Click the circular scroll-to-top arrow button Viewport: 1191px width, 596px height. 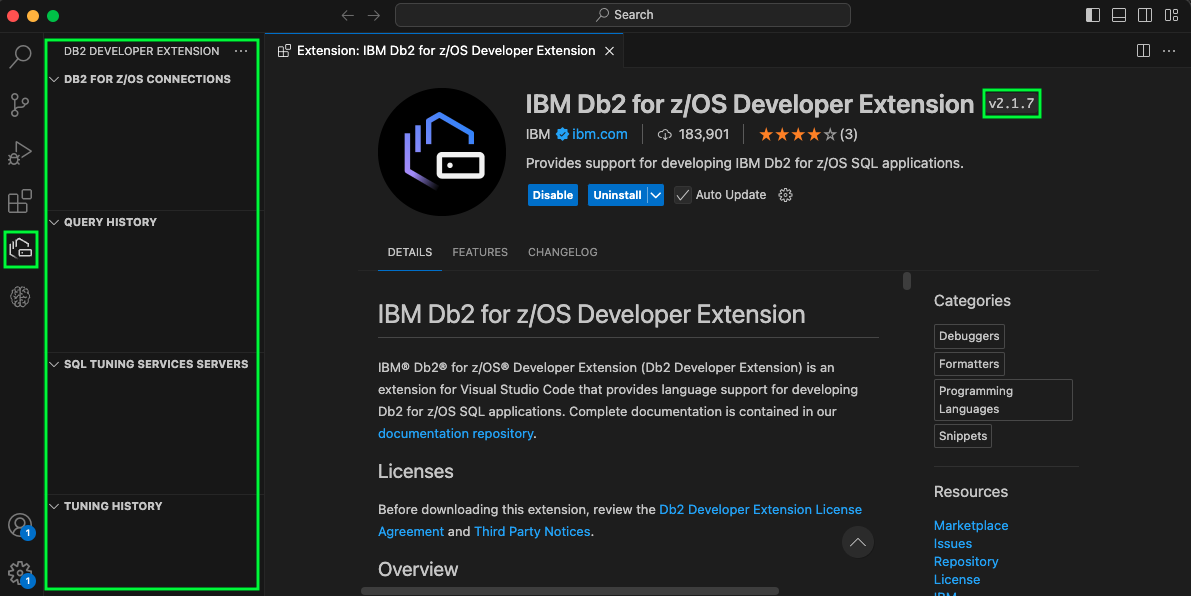point(858,541)
